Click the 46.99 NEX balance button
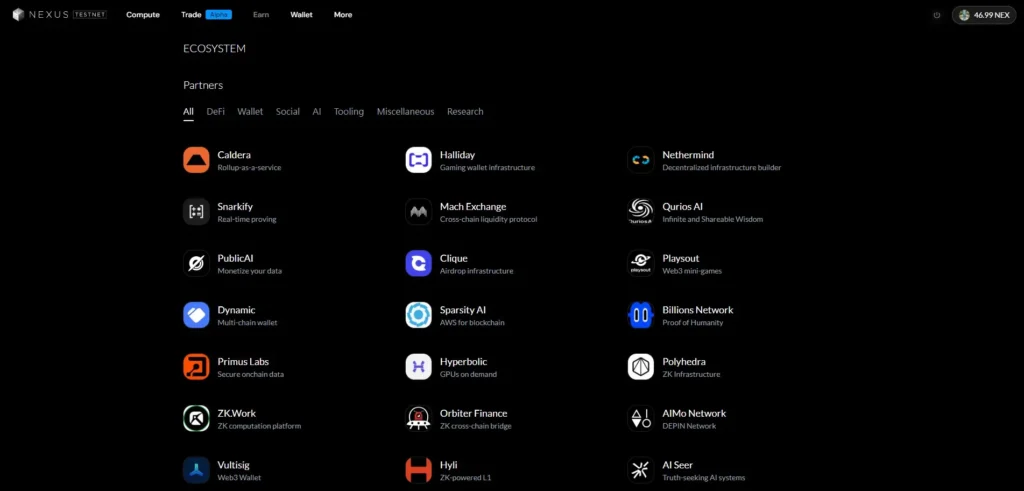The width and height of the screenshot is (1024, 491). coord(984,15)
